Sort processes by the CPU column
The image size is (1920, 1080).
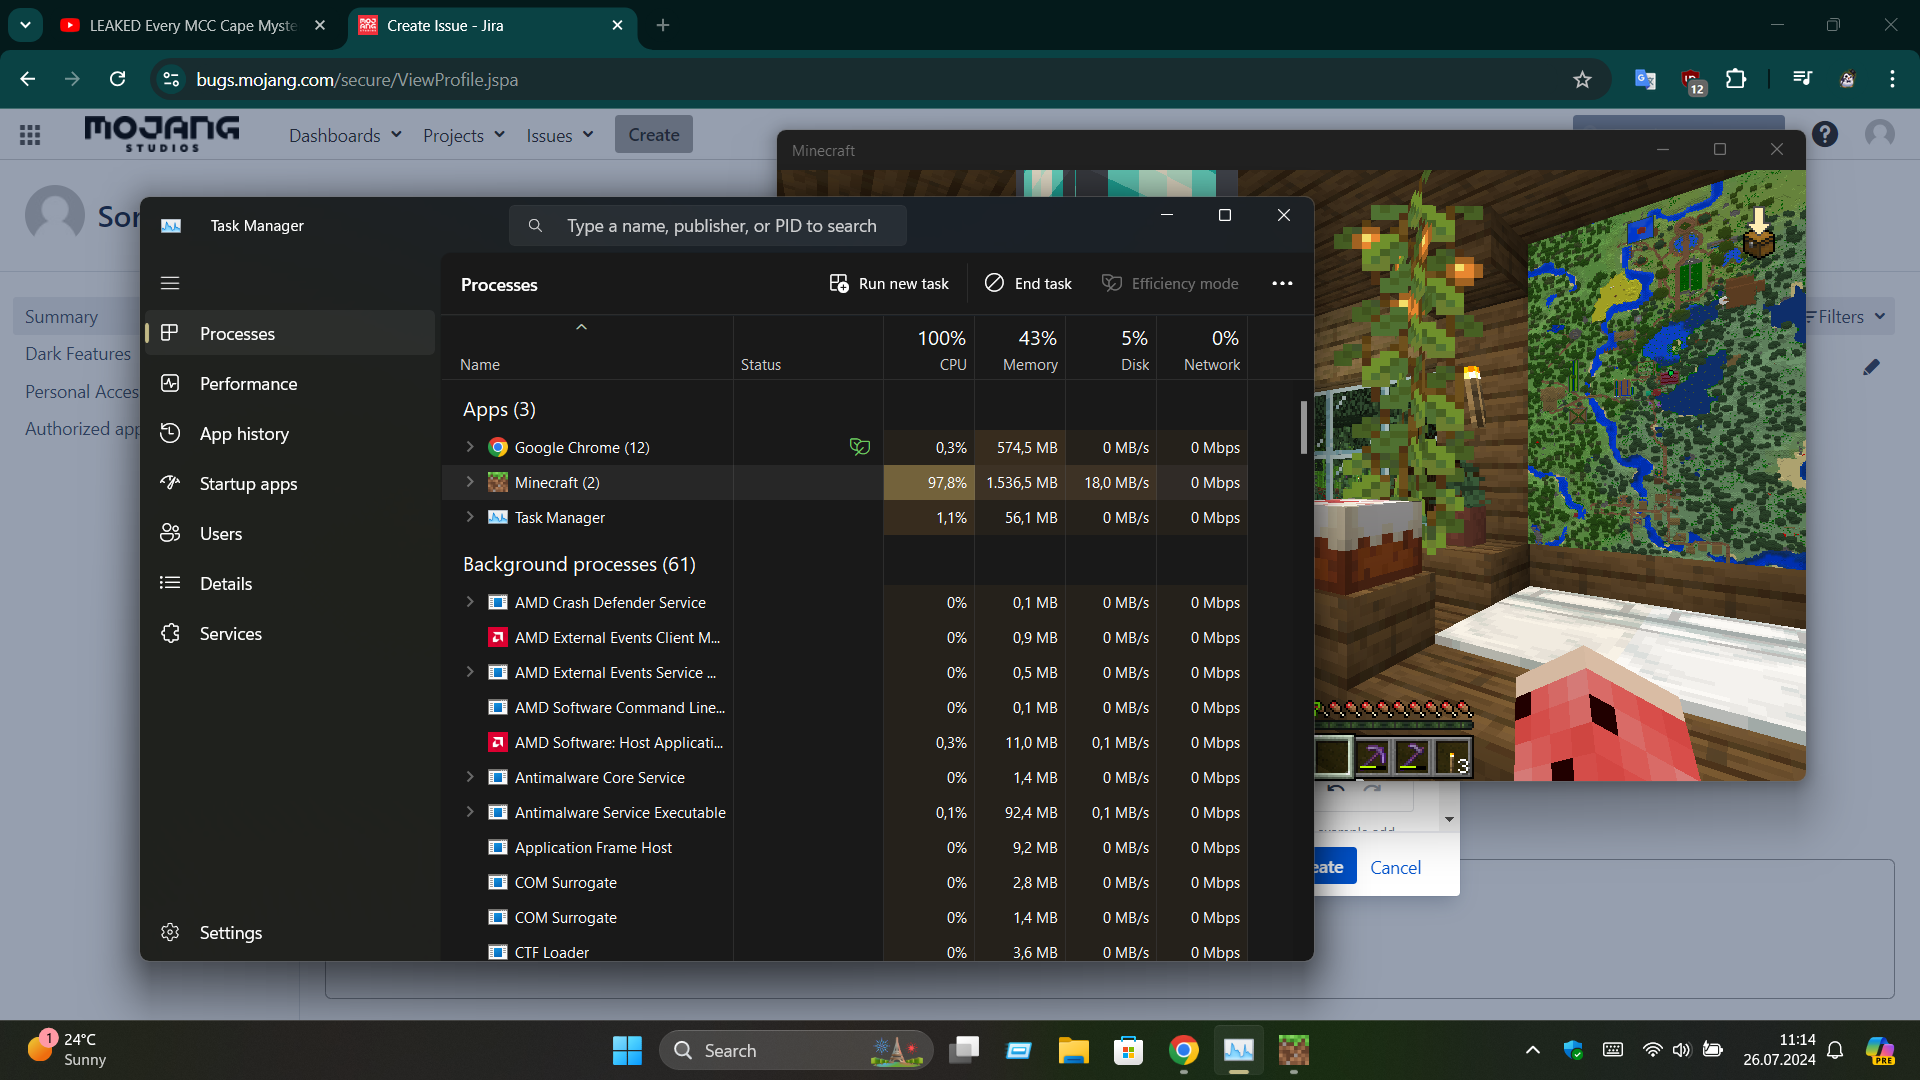[x=941, y=350]
